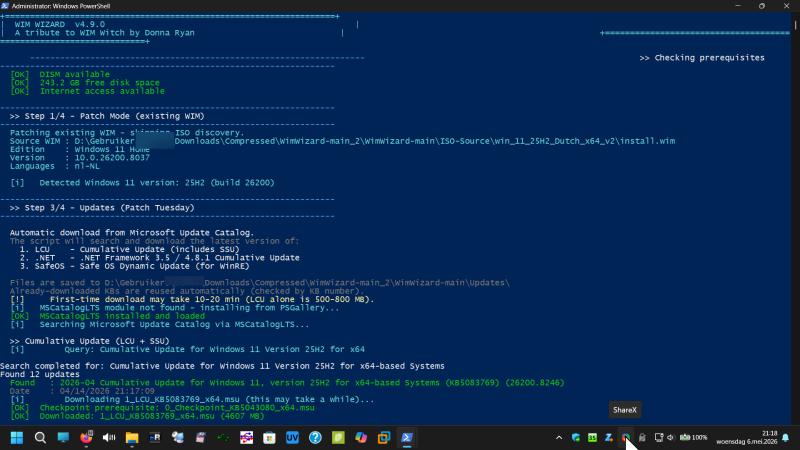The width and height of the screenshot is (800, 450).
Task: Show hidden system tray icons
Action: pos(559,438)
